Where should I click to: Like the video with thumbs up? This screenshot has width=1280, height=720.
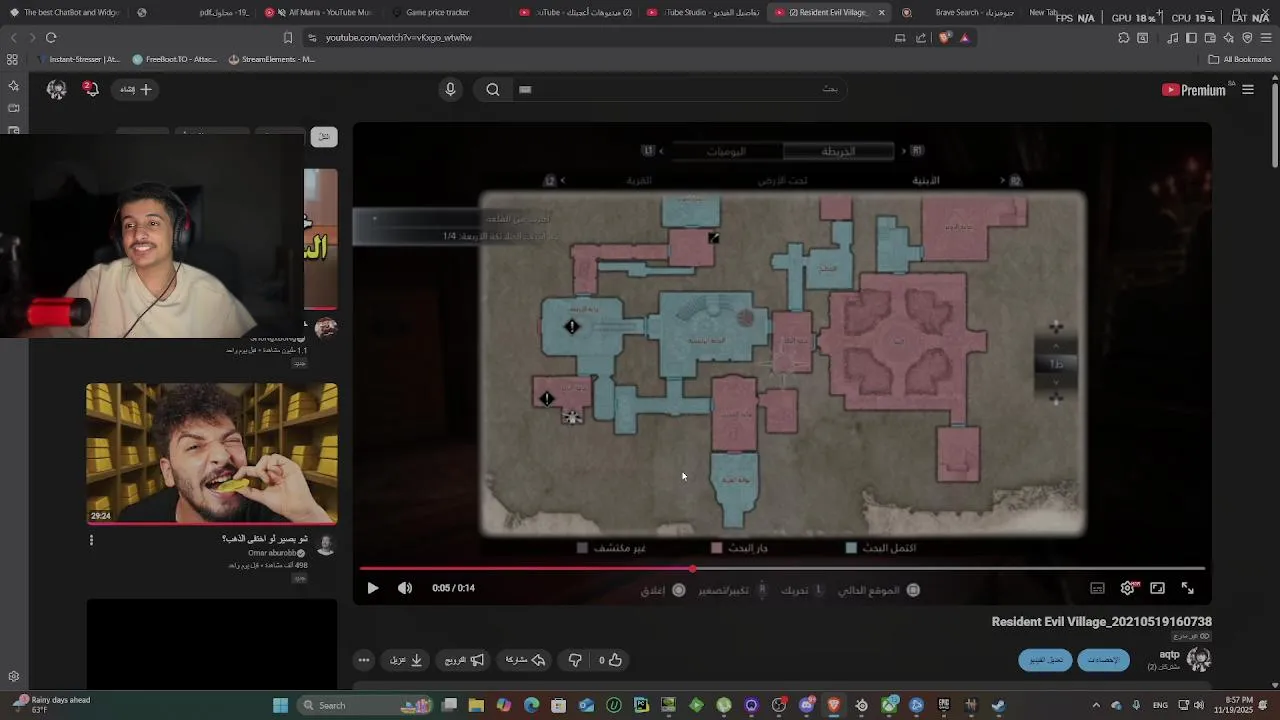click(x=611, y=660)
